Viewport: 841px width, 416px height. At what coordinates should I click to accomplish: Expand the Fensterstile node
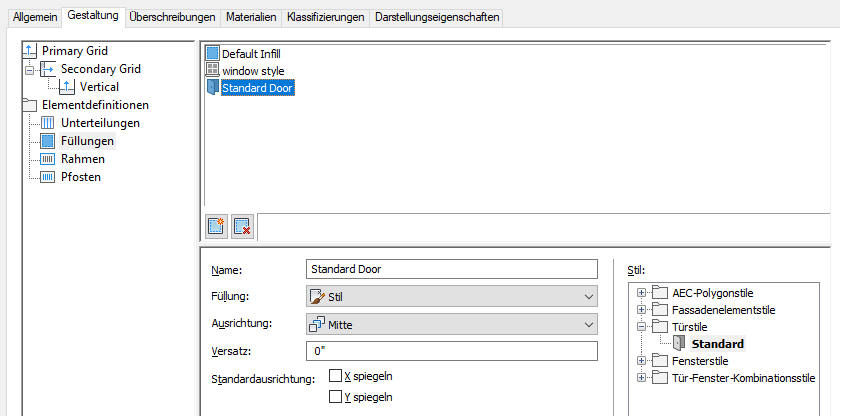pyautogui.click(x=640, y=361)
